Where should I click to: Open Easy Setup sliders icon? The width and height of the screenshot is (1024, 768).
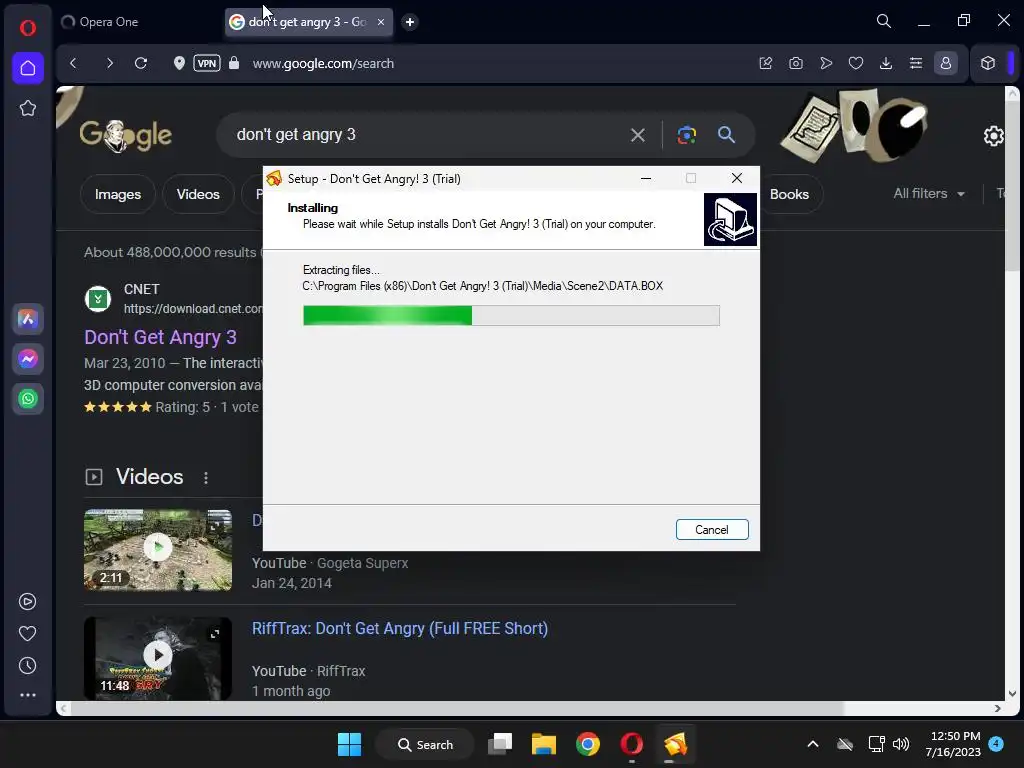point(916,63)
